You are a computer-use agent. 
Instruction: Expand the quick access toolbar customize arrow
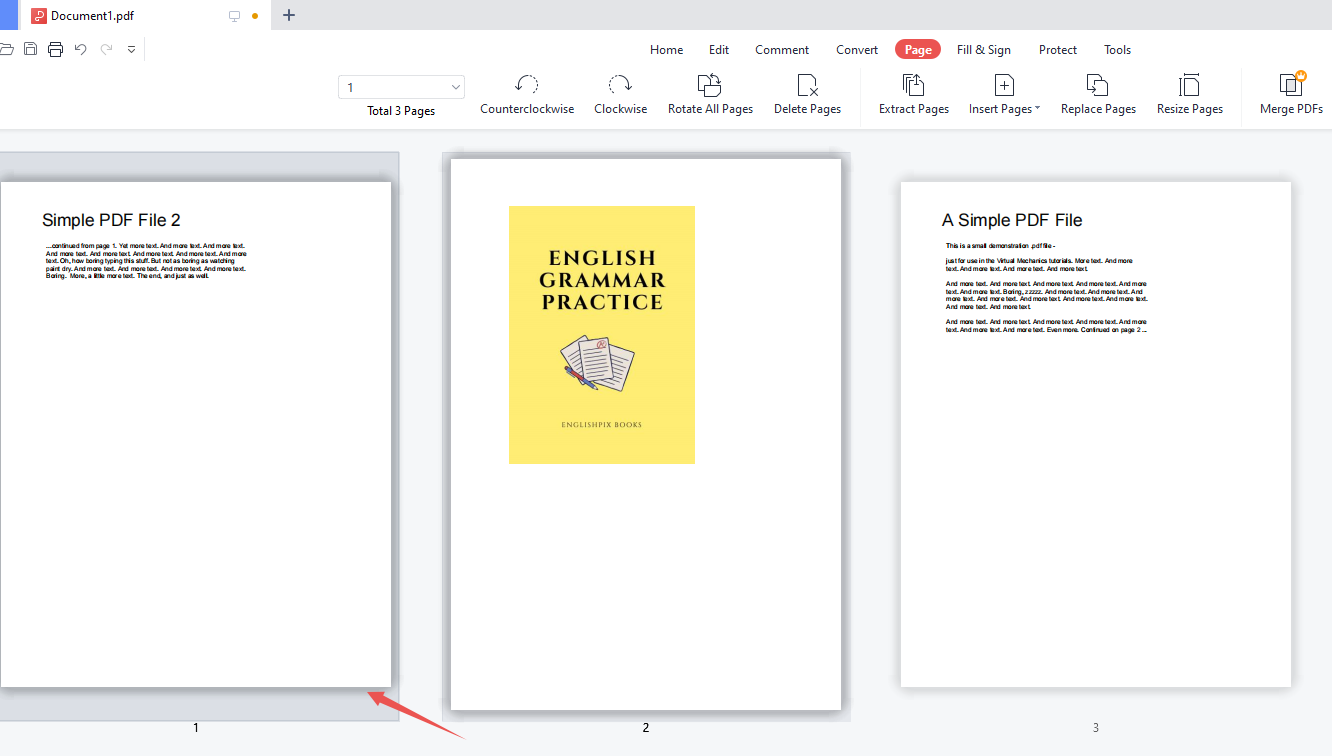click(131, 49)
